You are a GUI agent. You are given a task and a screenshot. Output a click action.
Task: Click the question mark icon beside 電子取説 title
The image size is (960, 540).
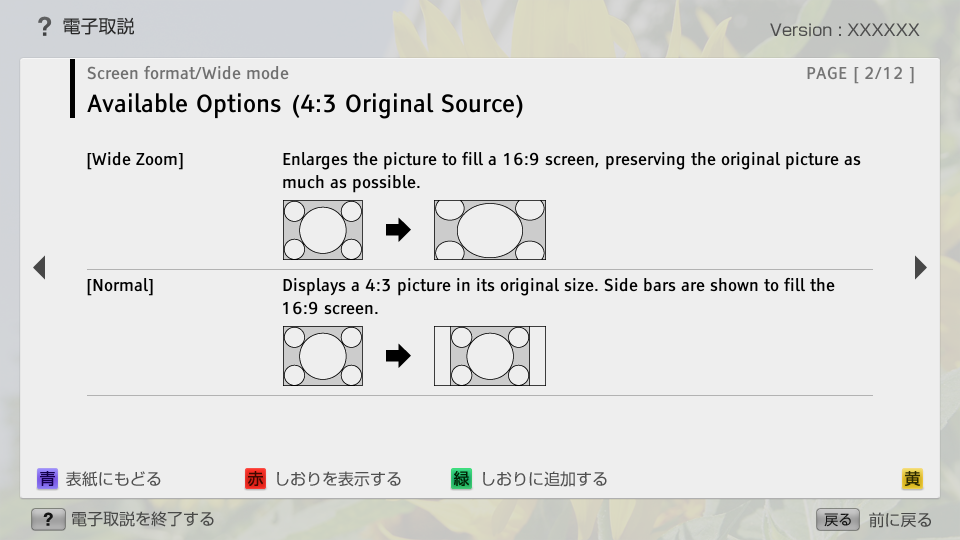pos(43,27)
